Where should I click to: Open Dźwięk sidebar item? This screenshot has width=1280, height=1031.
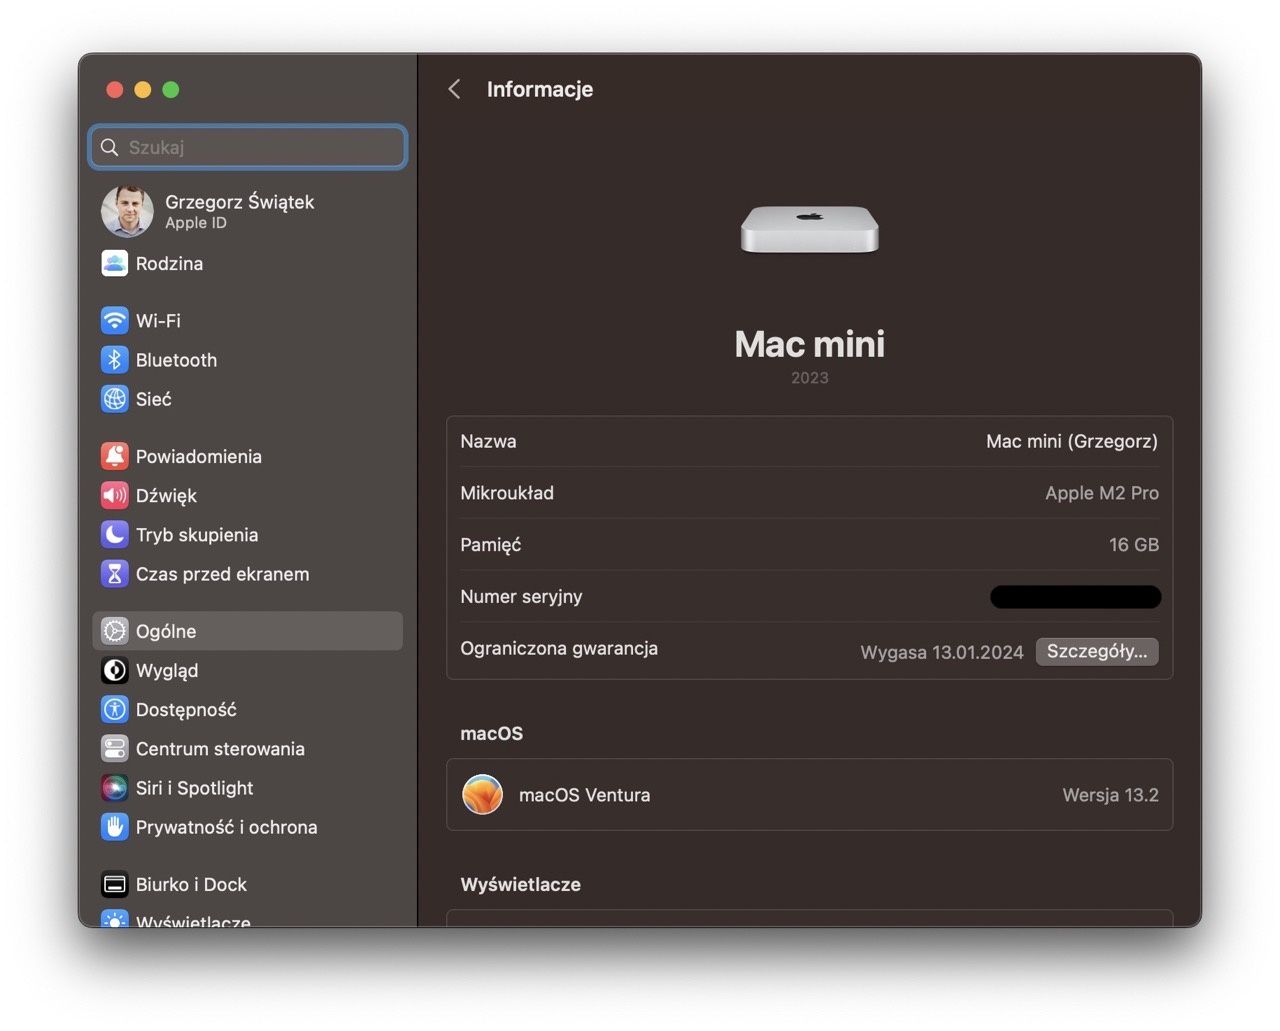click(x=166, y=495)
